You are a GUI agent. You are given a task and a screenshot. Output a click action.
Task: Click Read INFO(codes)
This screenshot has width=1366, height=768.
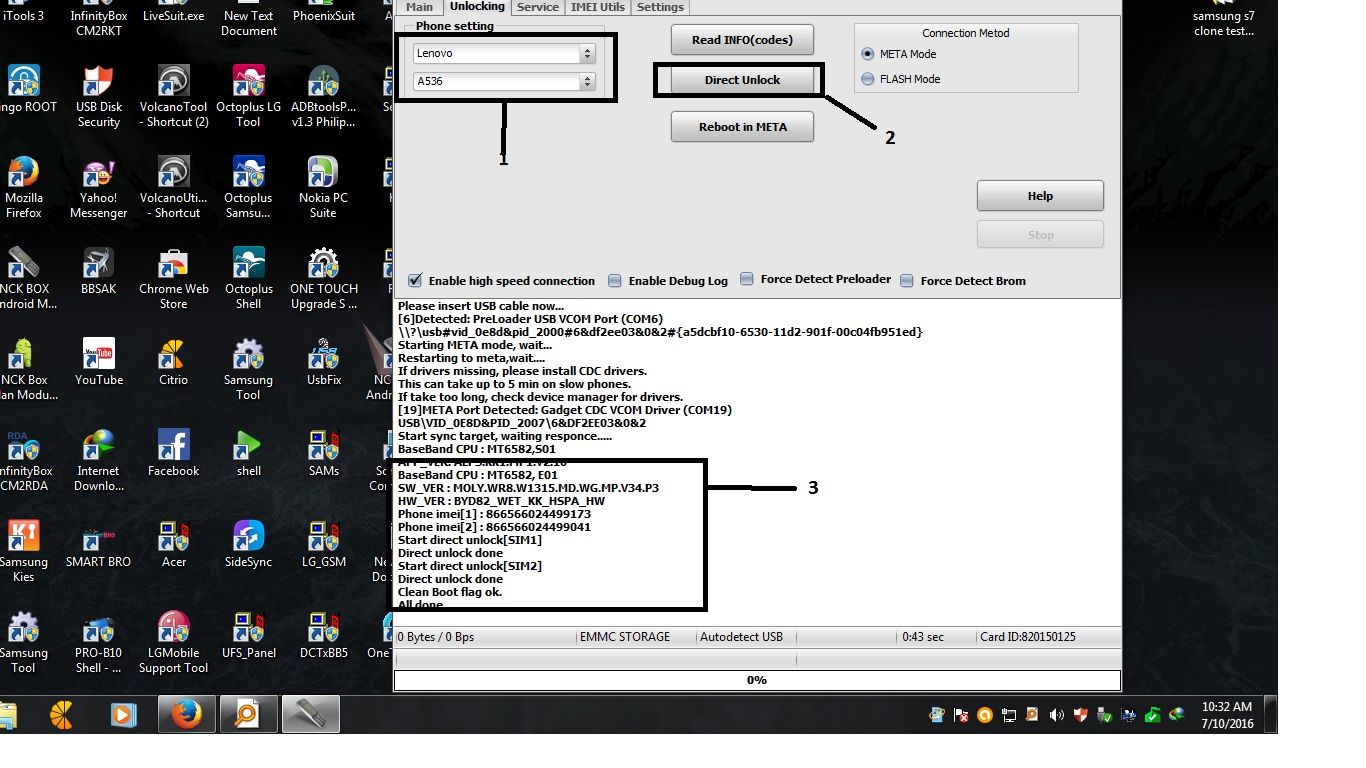[x=742, y=39]
